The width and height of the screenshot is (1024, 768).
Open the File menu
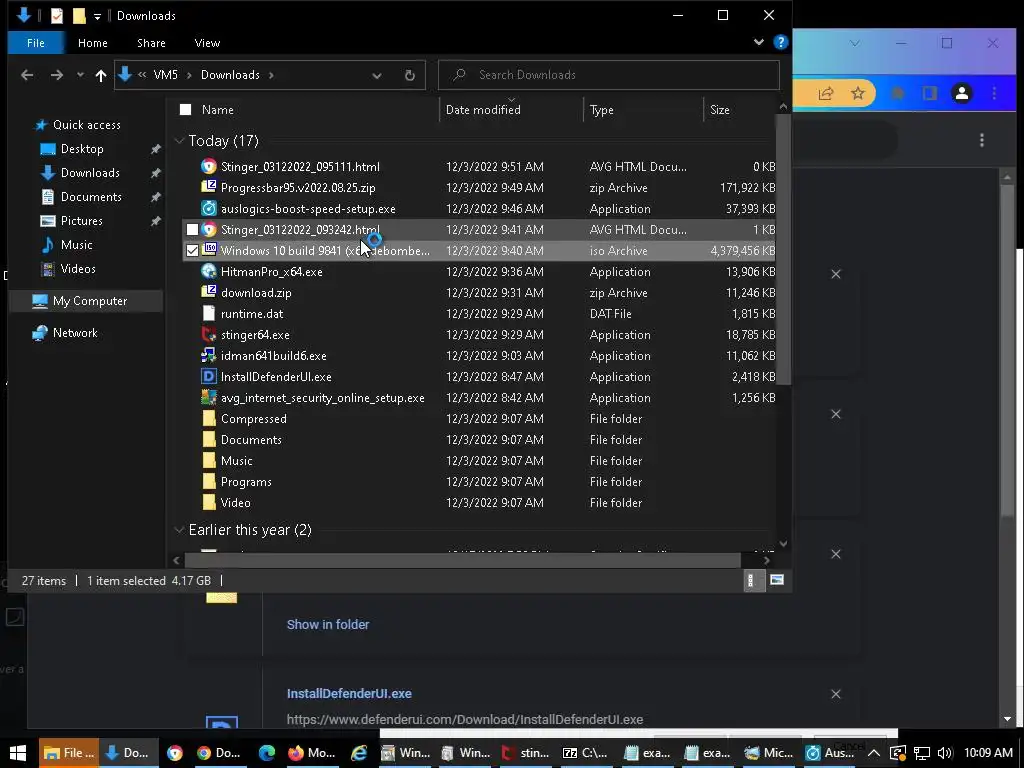[36, 43]
